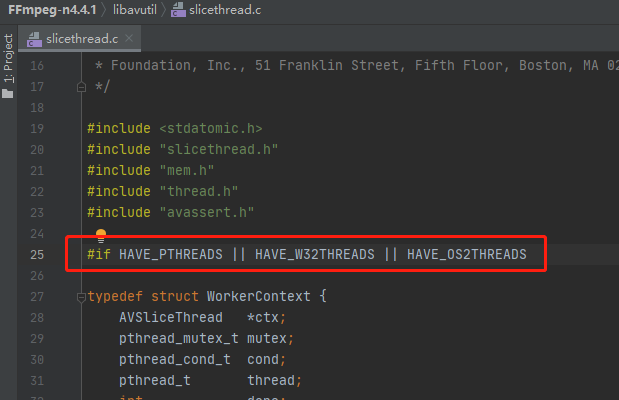Collapse the typedef struct WorkerContext block
This screenshot has height=400, width=619.
click(x=81, y=297)
